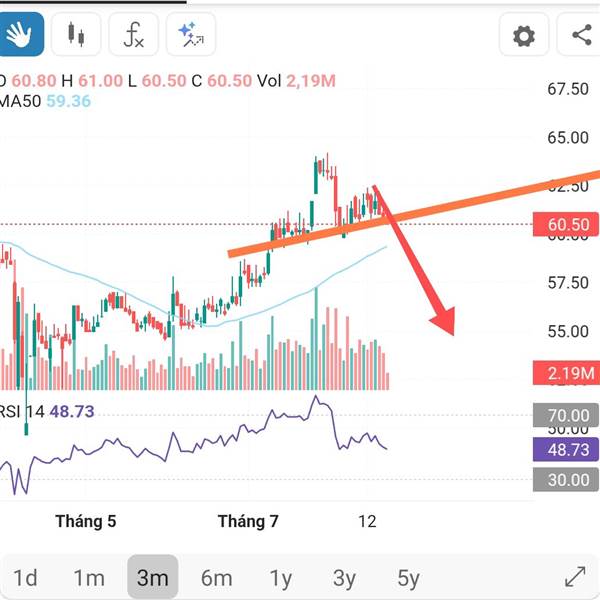Select the 3m timeframe
Image resolution: width=600 pixels, height=600 pixels.
coord(153,577)
